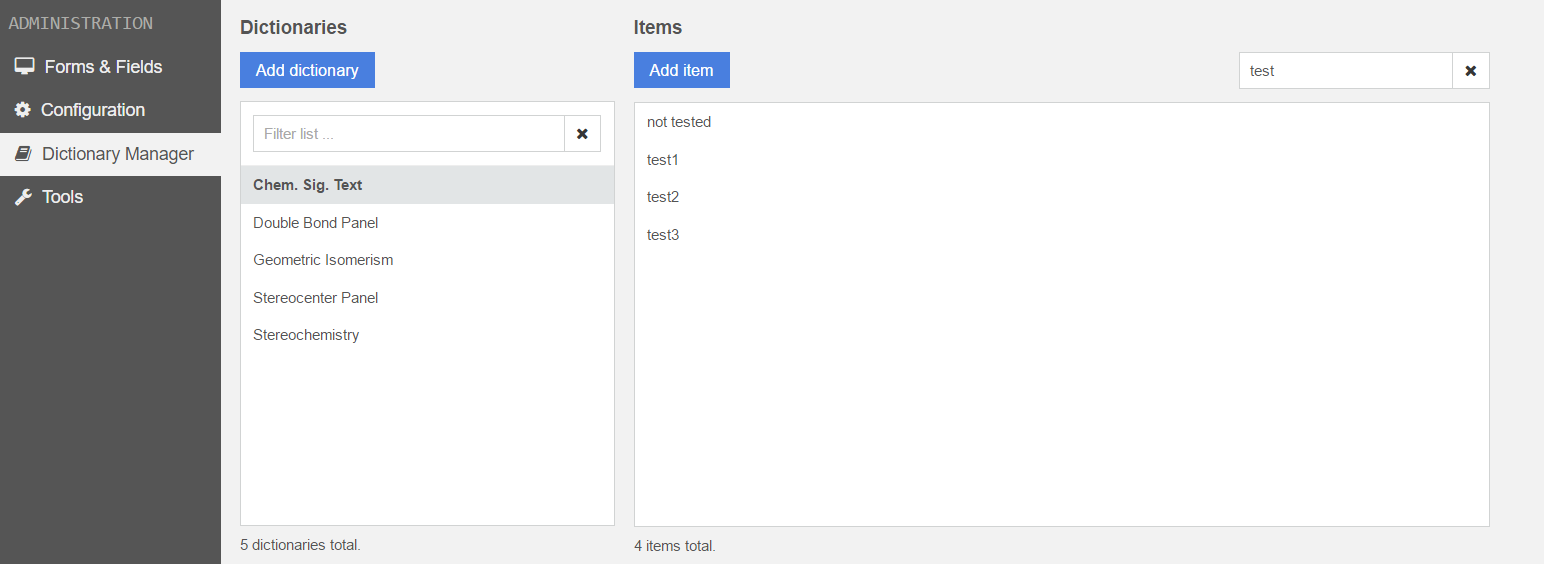Go to the Configuration section
1544x564 pixels.
pos(93,110)
